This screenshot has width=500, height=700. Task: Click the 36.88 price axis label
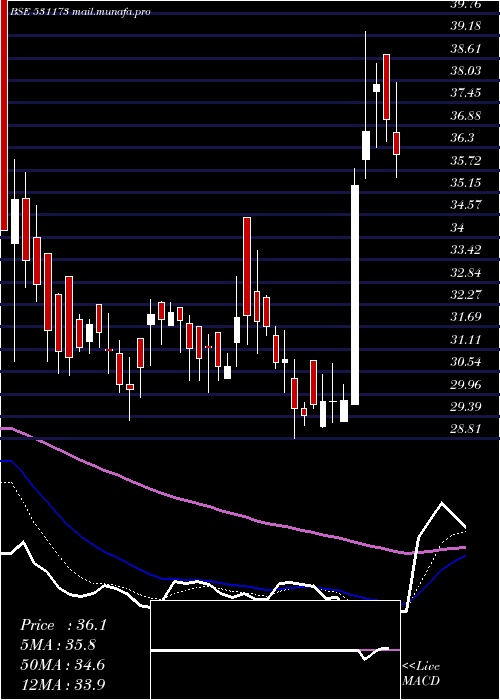[x=466, y=116]
